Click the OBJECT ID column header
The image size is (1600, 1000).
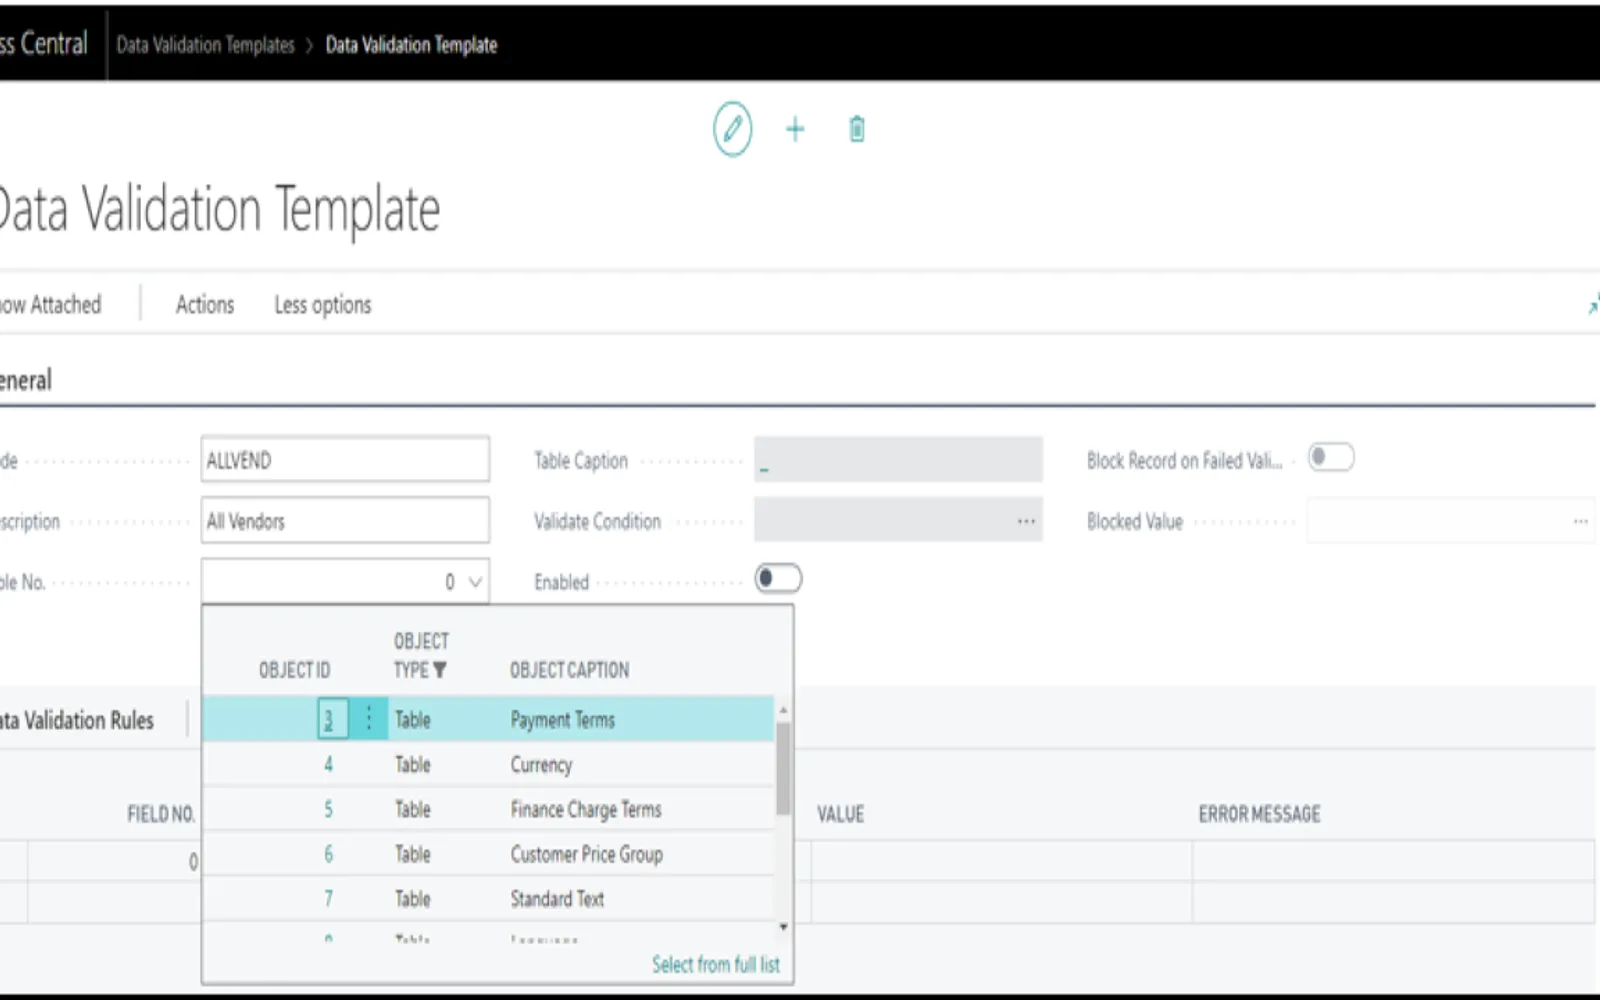(x=294, y=670)
